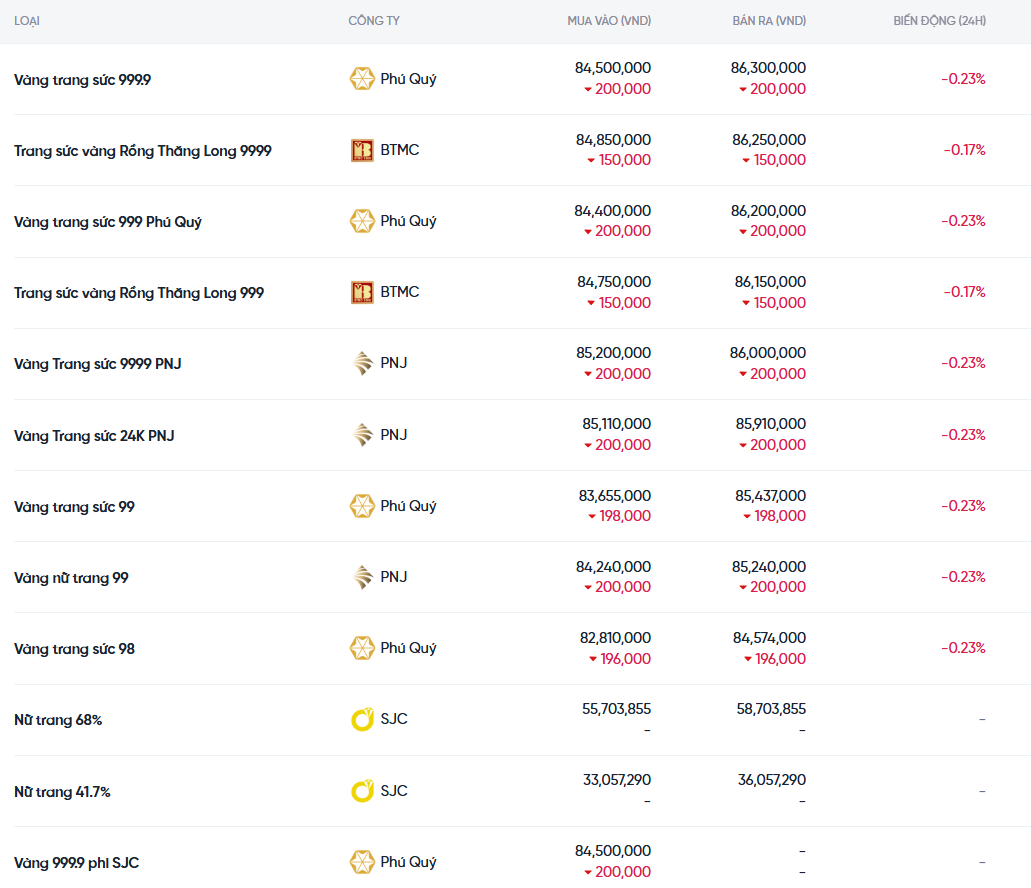Click -0.23% change in Vàng trang sức 98 row
Screen dimensions: 1031x888
click(x=963, y=647)
